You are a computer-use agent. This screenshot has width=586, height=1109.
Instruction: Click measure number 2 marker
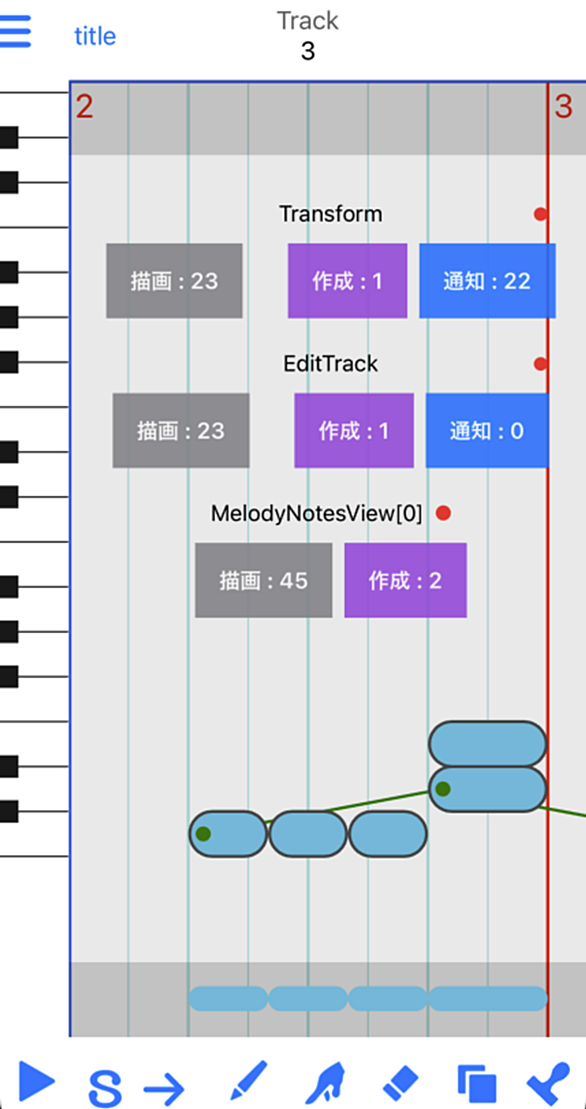[x=84, y=107]
